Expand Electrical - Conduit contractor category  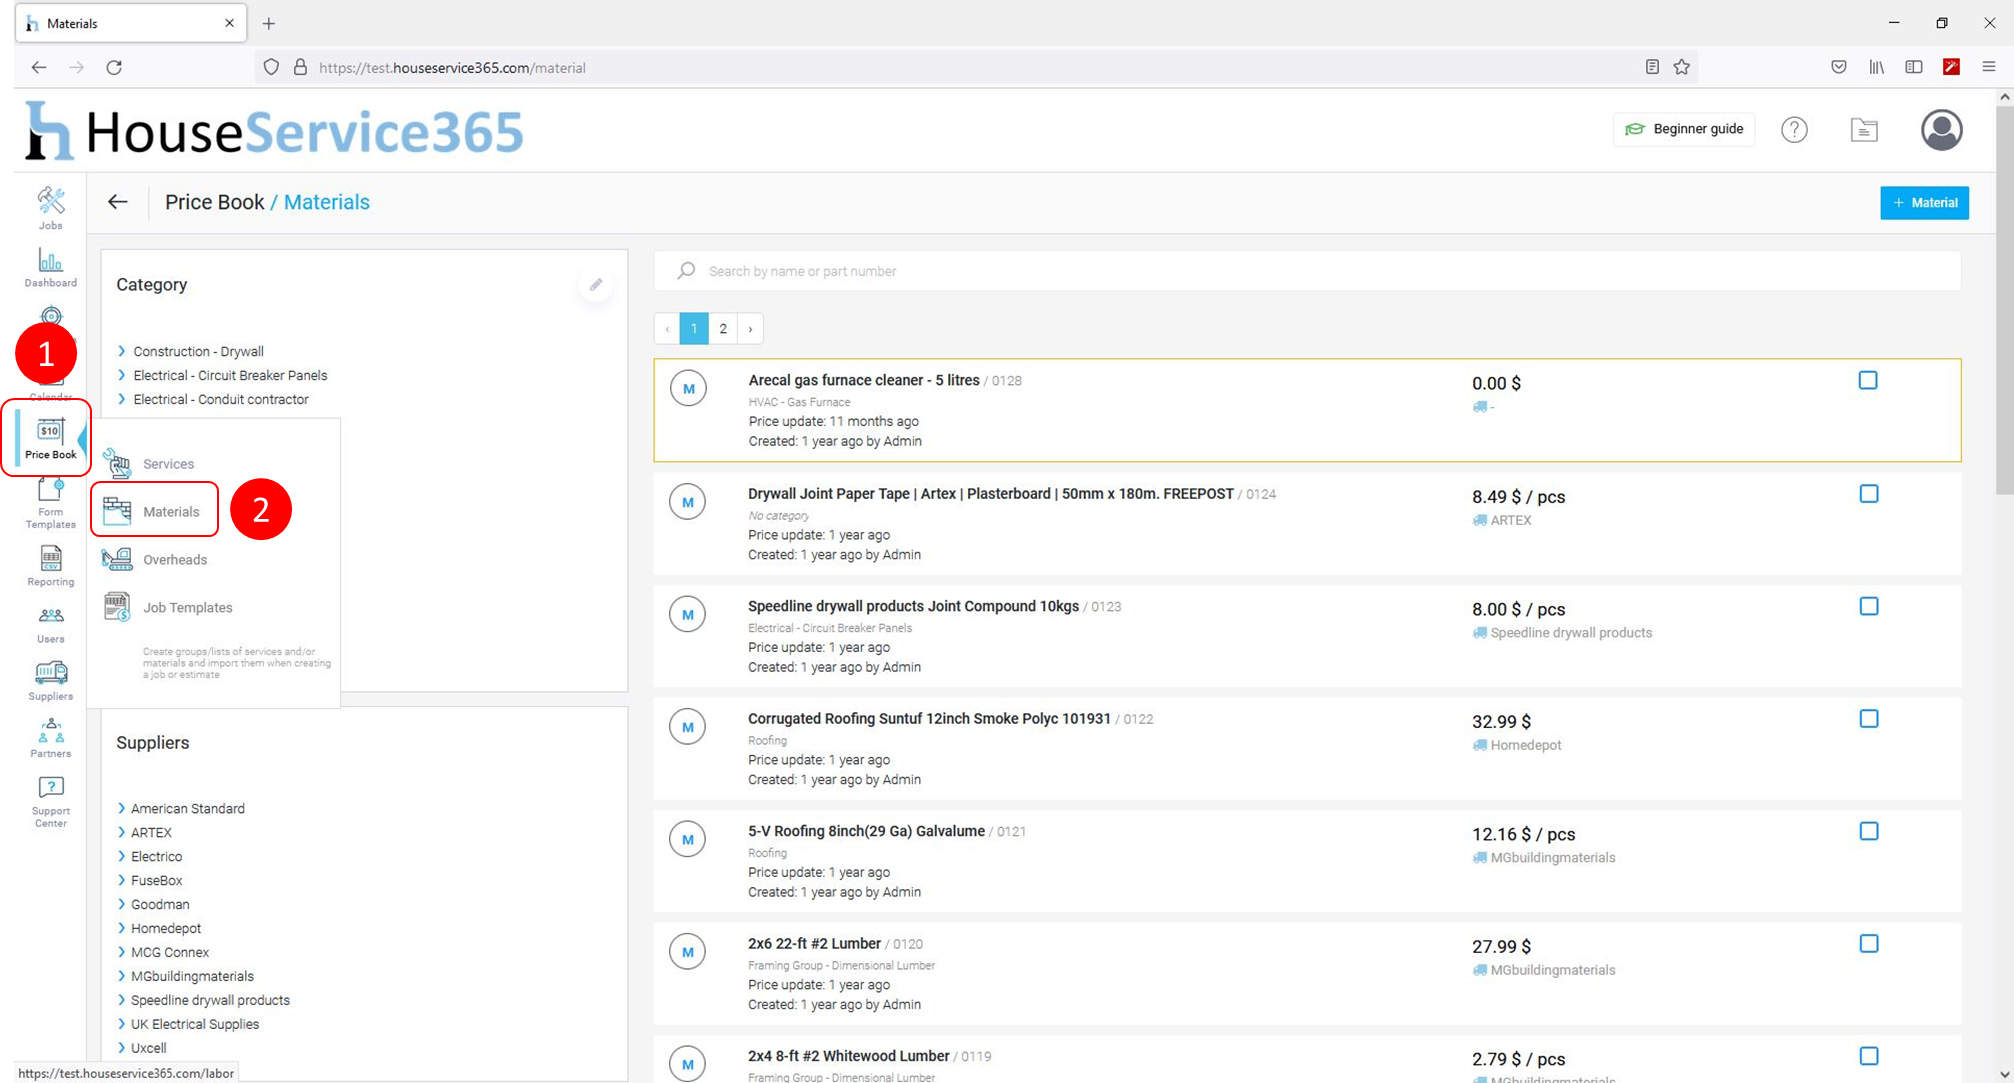pyautogui.click(x=122, y=399)
